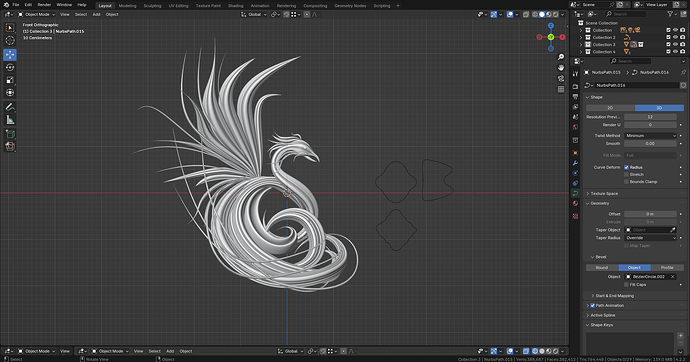Image resolution: width=690 pixels, height=362 pixels.
Task: Switch to the Shading workspace tab
Action: point(235,6)
